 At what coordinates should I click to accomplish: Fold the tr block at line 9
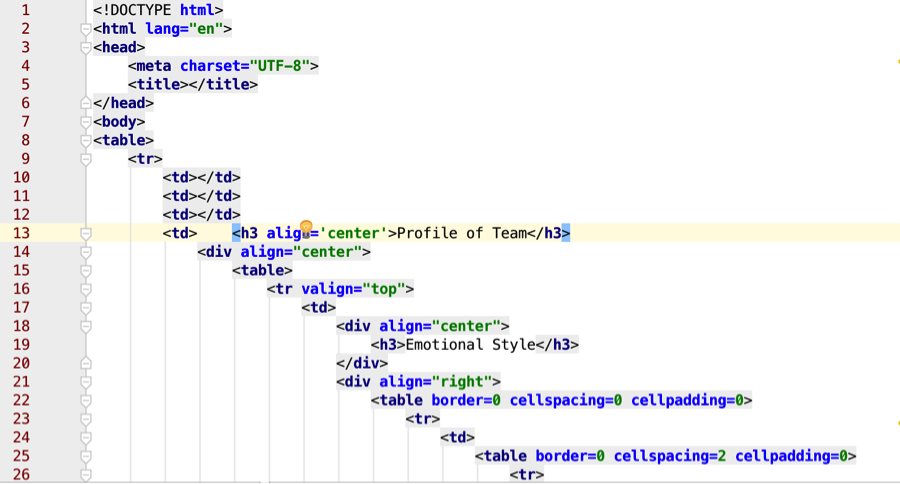86,159
